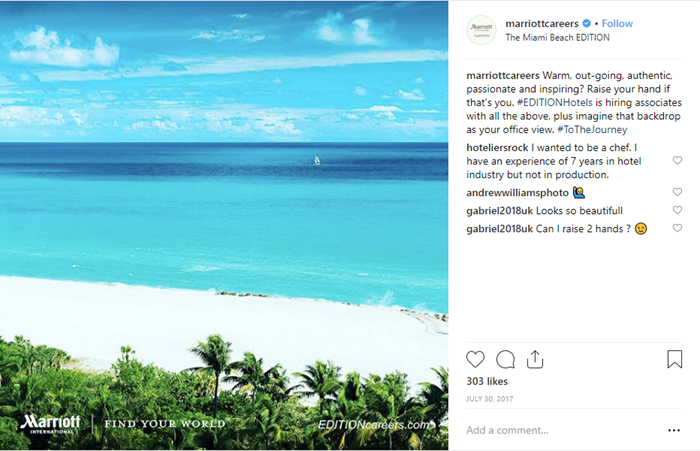Follow the marriottcareers account
The image size is (700, 451).
pos(617,23)
